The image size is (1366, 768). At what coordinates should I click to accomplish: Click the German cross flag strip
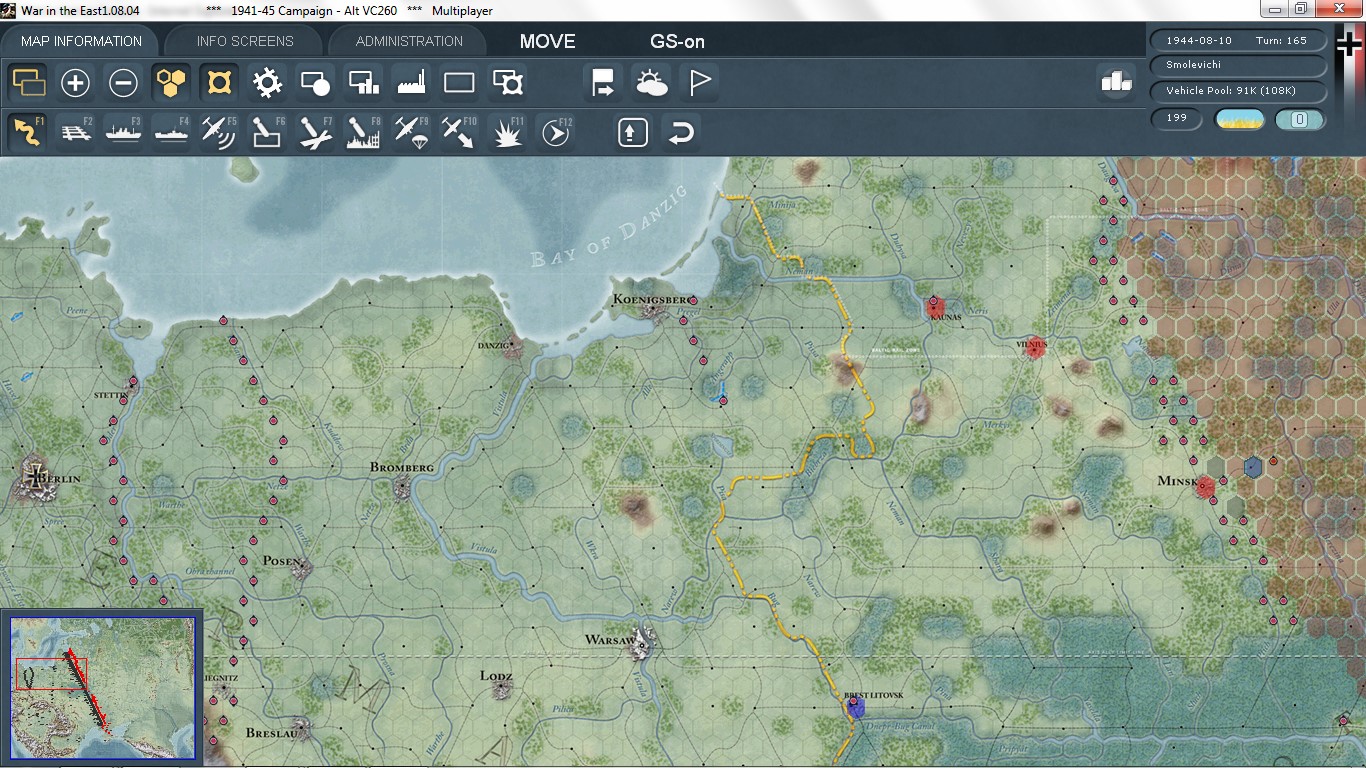pos(1349,92)
